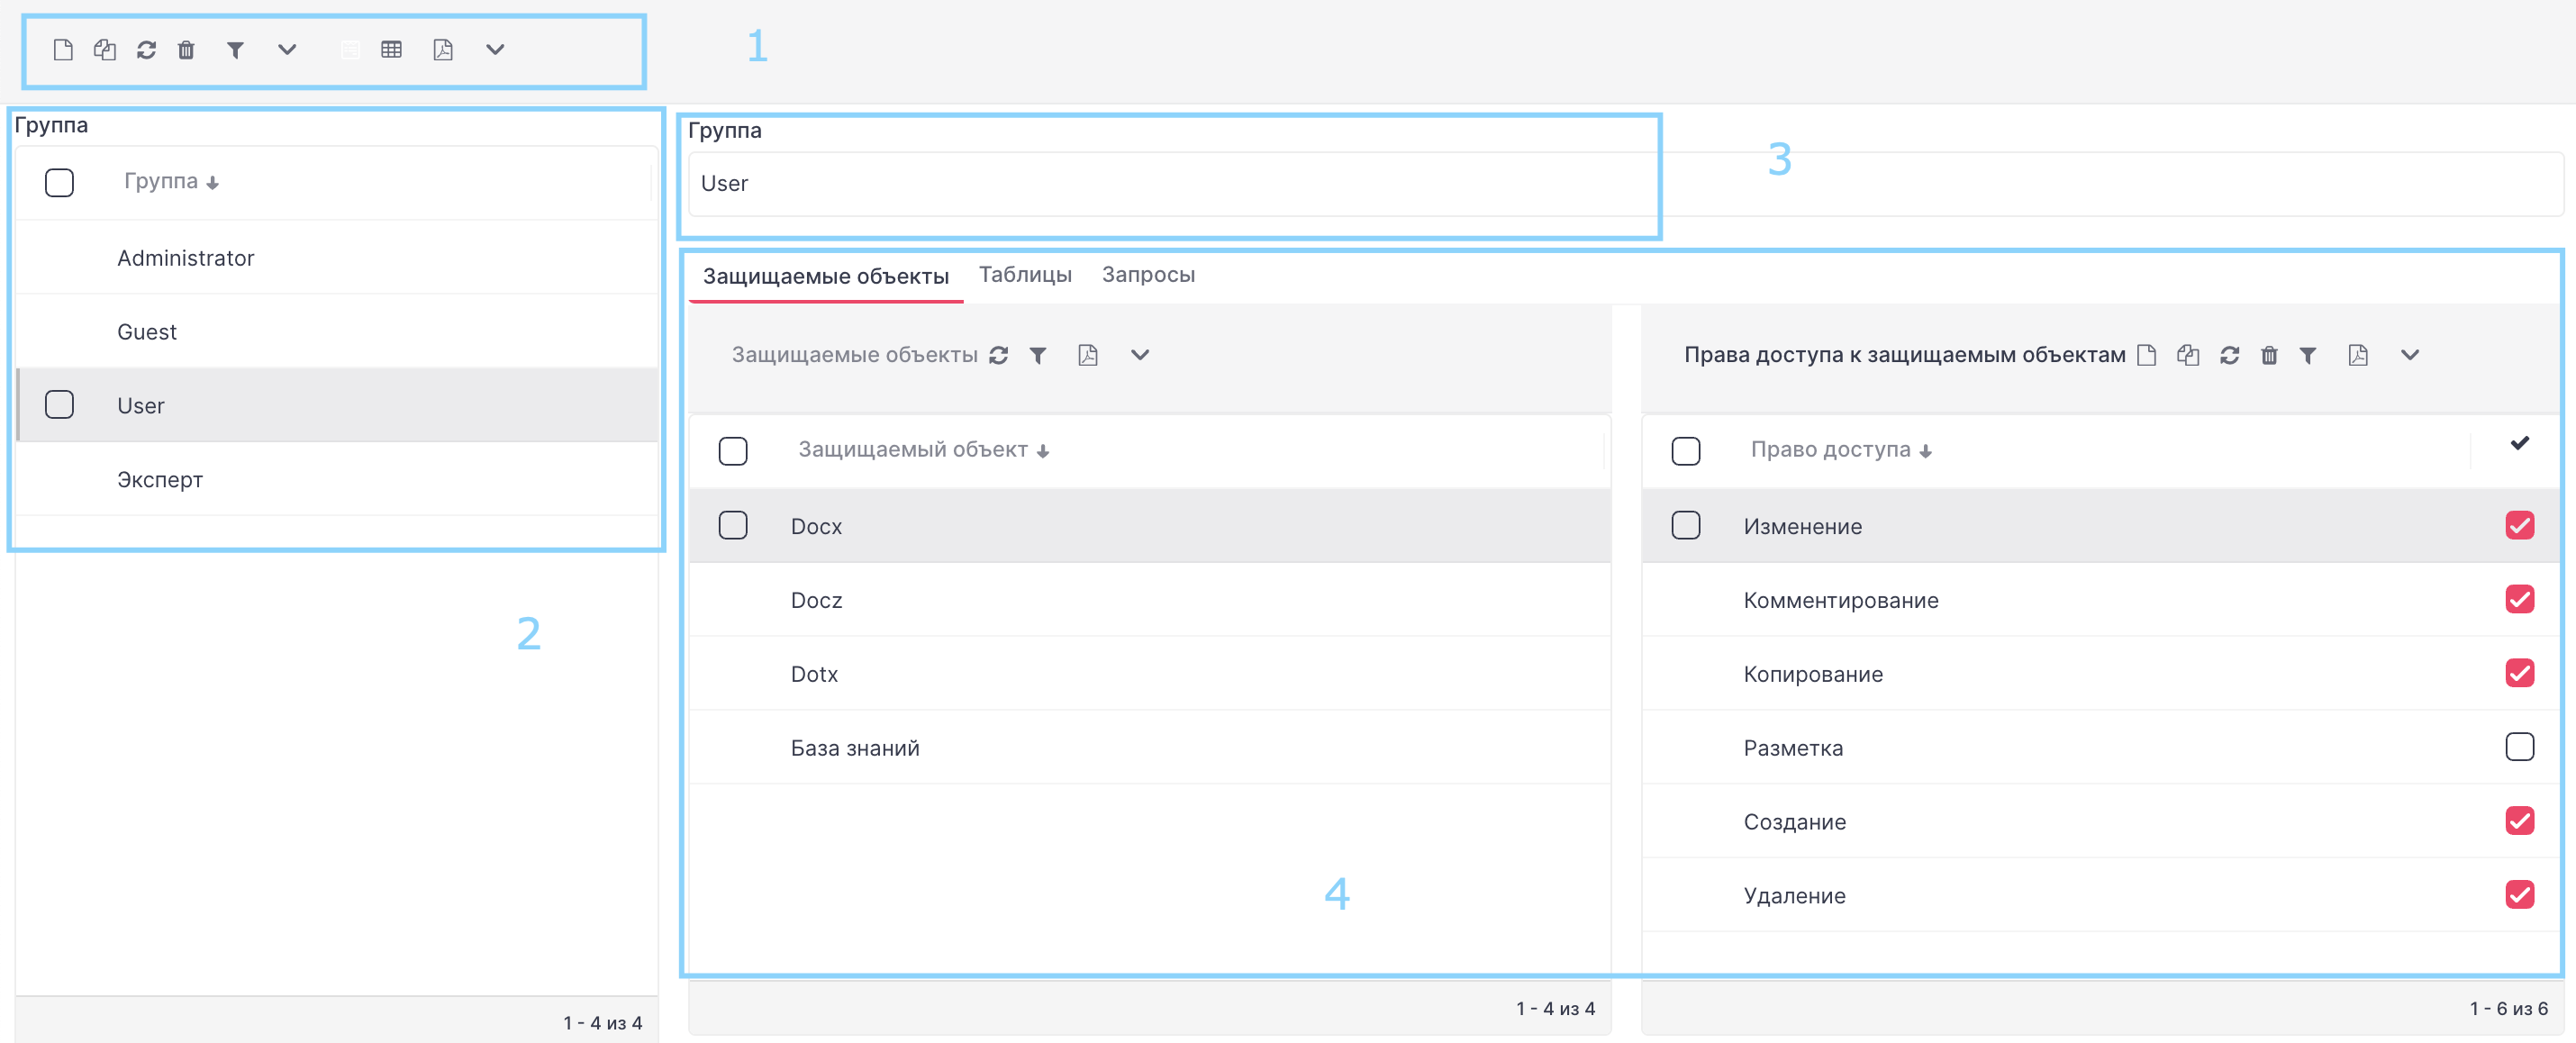Image resolution: width=2576 pixels, height=1043 pixels.
Task: Export Права доступа panel to PDF
Action: (x=2358, y=355)
